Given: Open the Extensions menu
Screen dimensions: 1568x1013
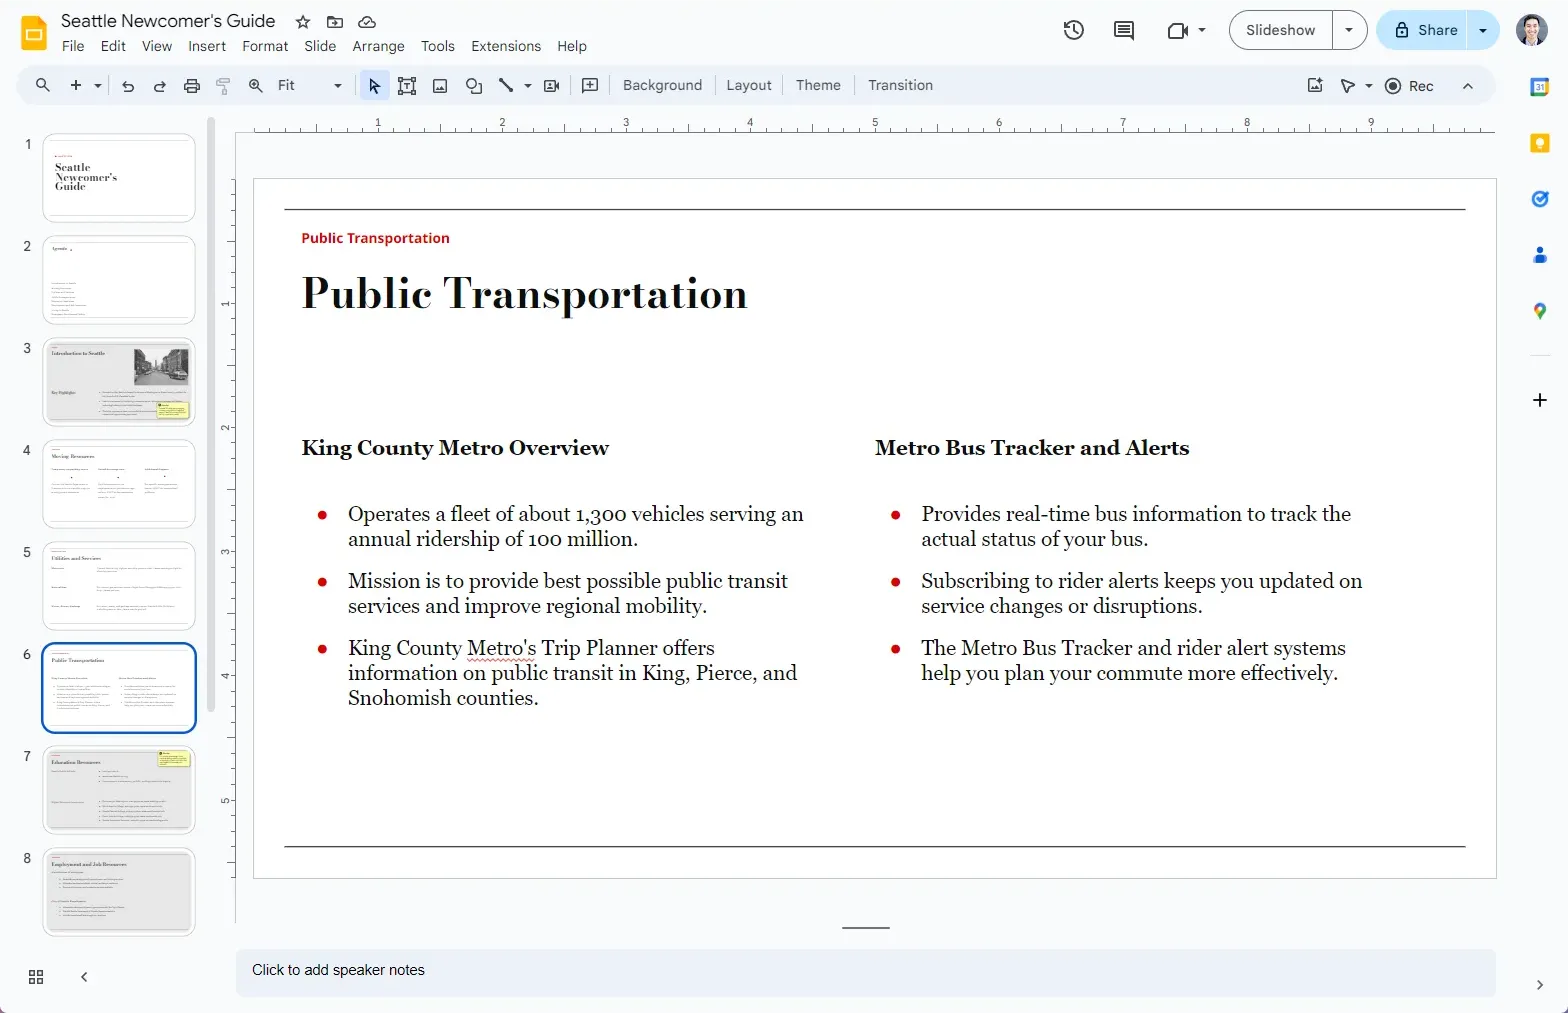Looking at the screenshot, I should pyautogui.click(x=506, y=46).
